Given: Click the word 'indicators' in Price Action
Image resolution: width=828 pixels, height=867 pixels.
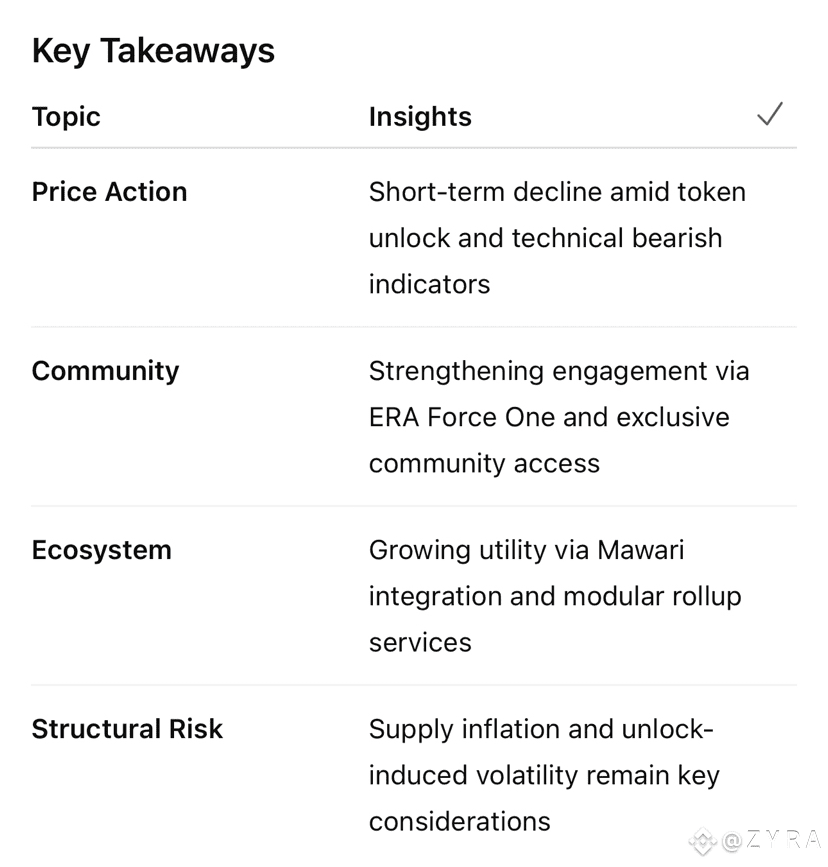Looking at the screenshot, I should pos(430,284).
